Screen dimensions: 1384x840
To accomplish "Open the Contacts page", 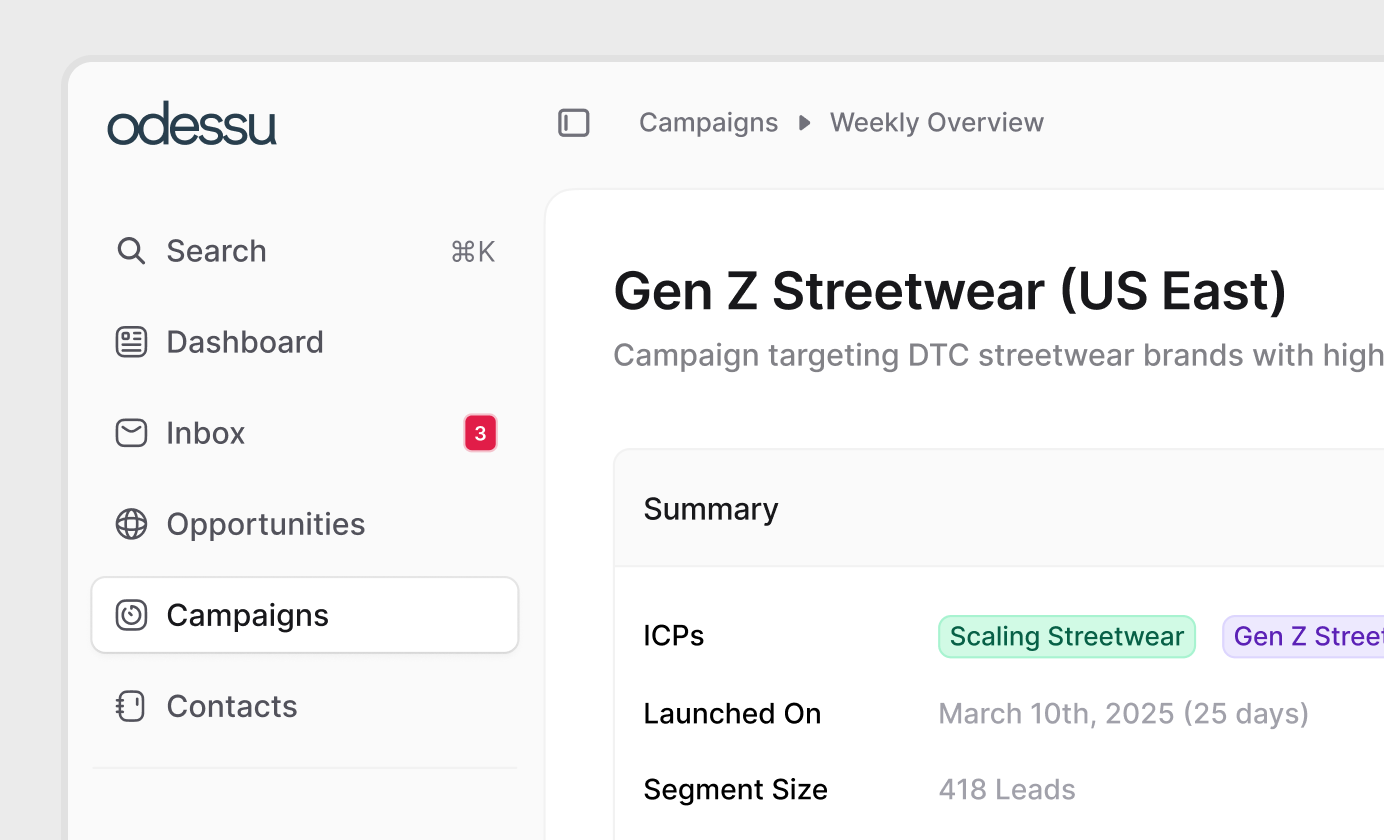I will 305,706.
